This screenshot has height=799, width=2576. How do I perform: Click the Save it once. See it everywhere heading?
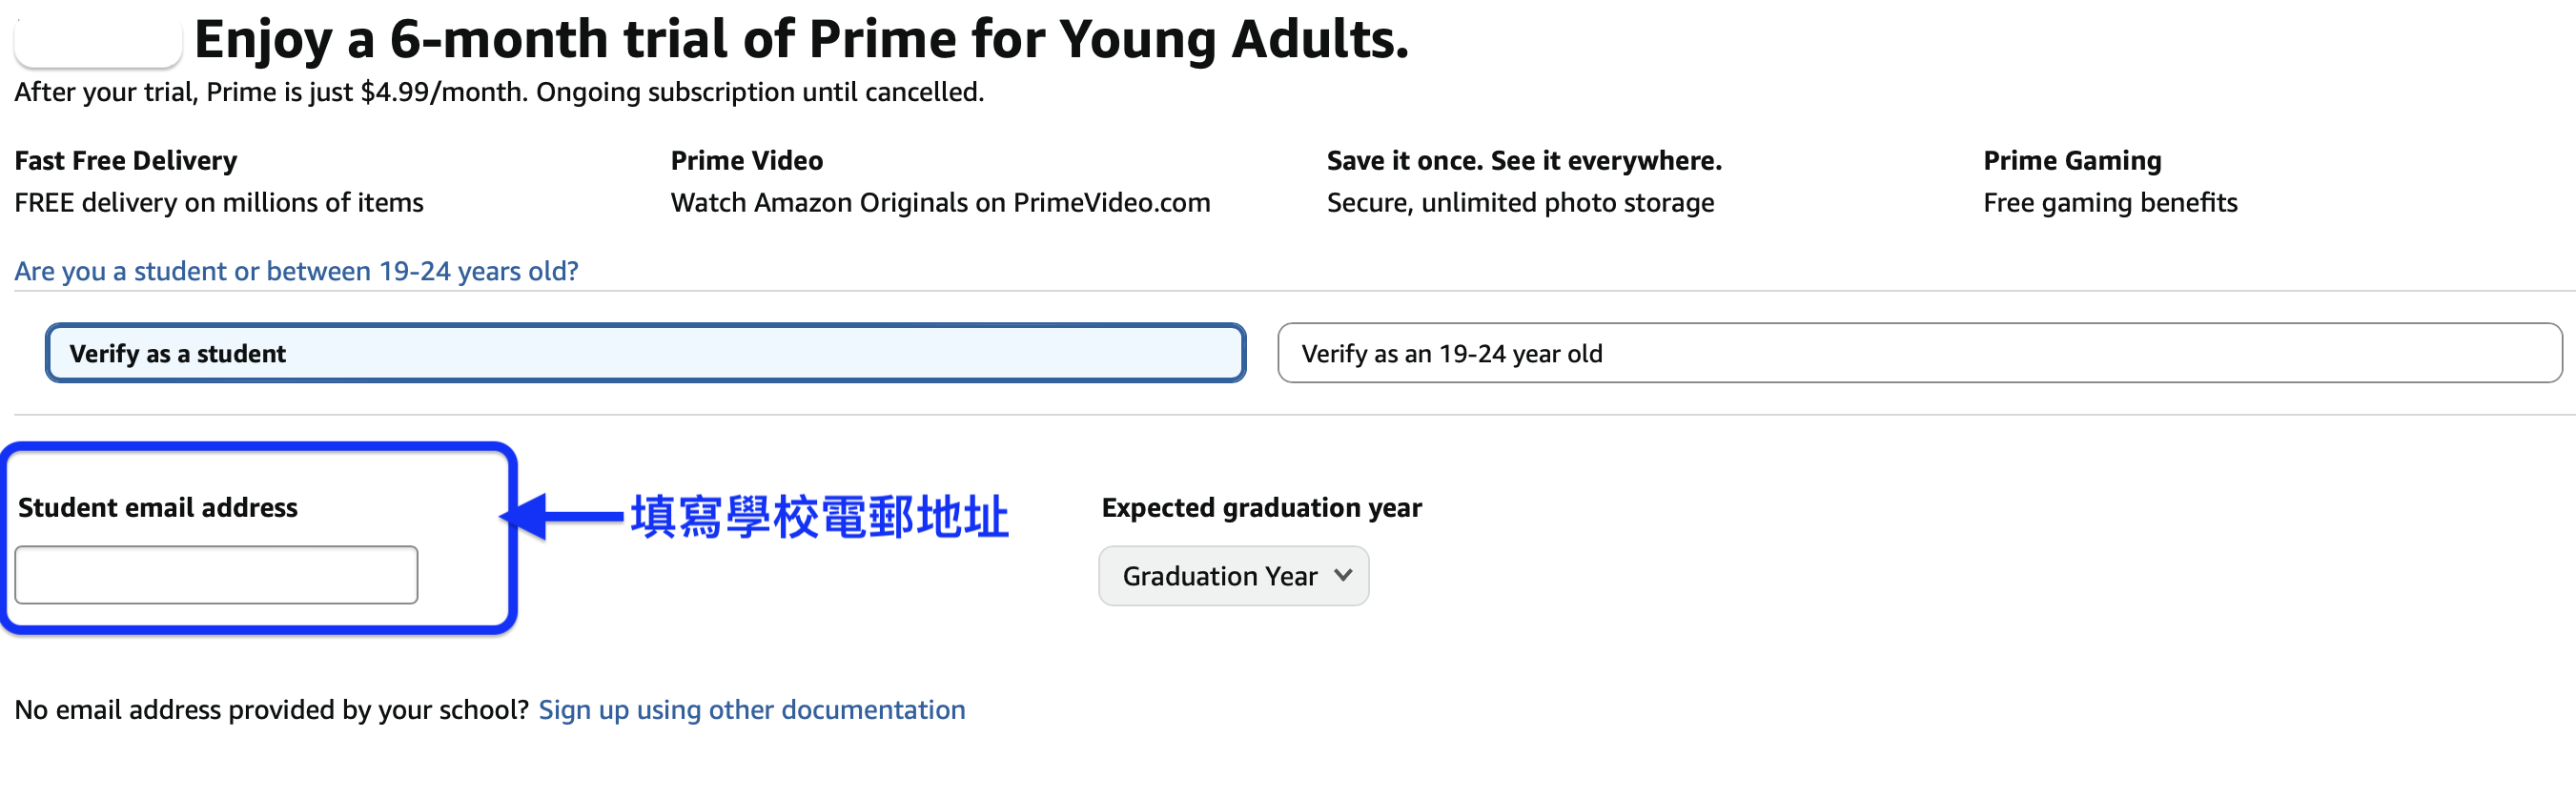[1523, 160]
